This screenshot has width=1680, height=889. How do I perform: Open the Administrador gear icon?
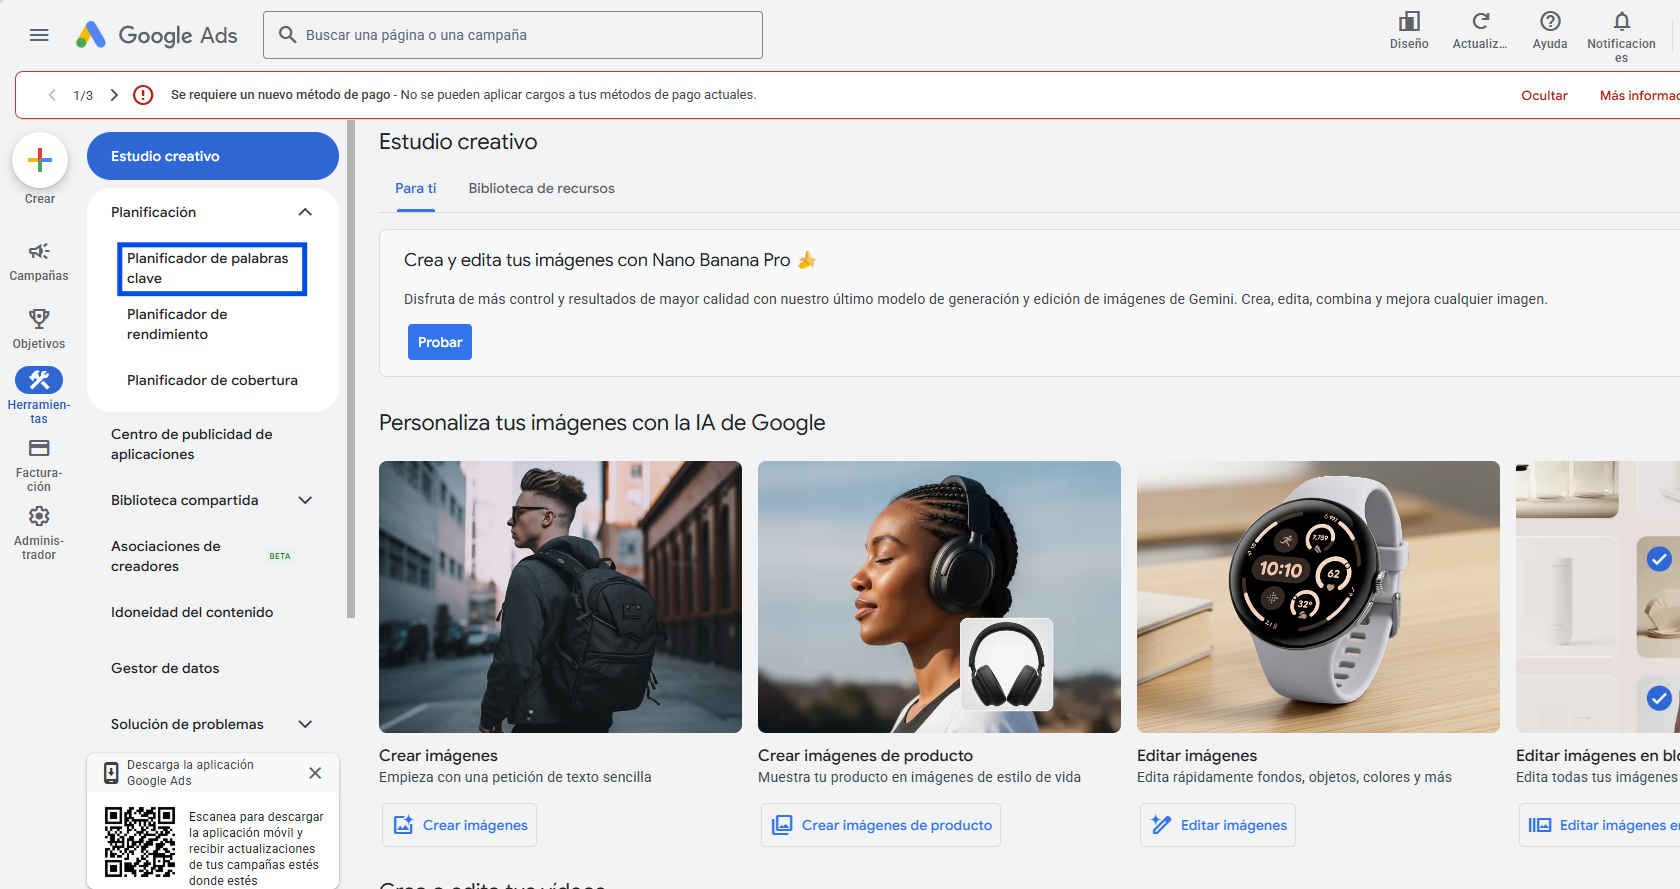tap(39, 516)
